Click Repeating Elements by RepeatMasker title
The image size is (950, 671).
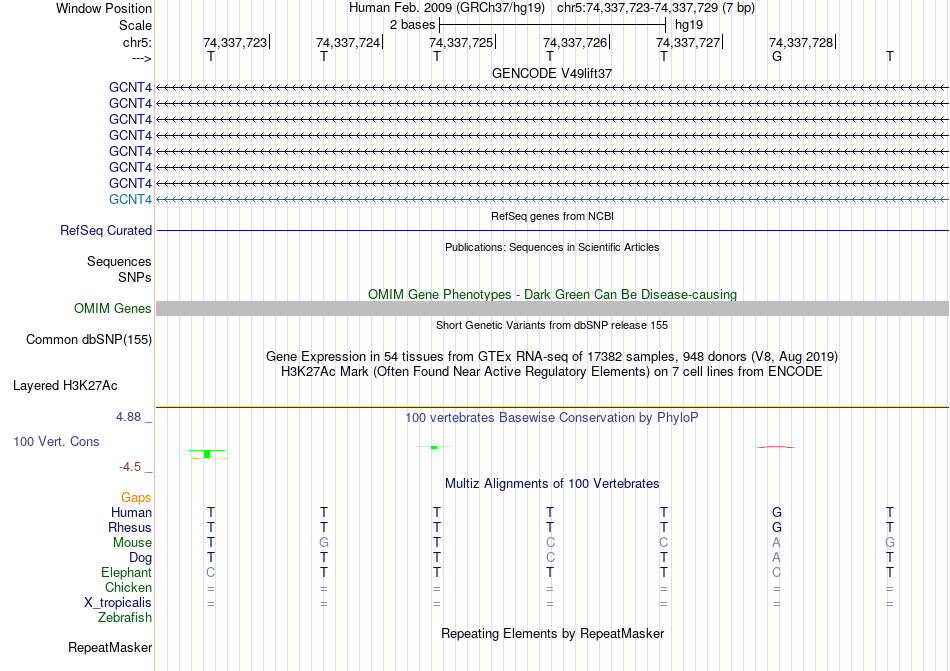tap(552, 633)
